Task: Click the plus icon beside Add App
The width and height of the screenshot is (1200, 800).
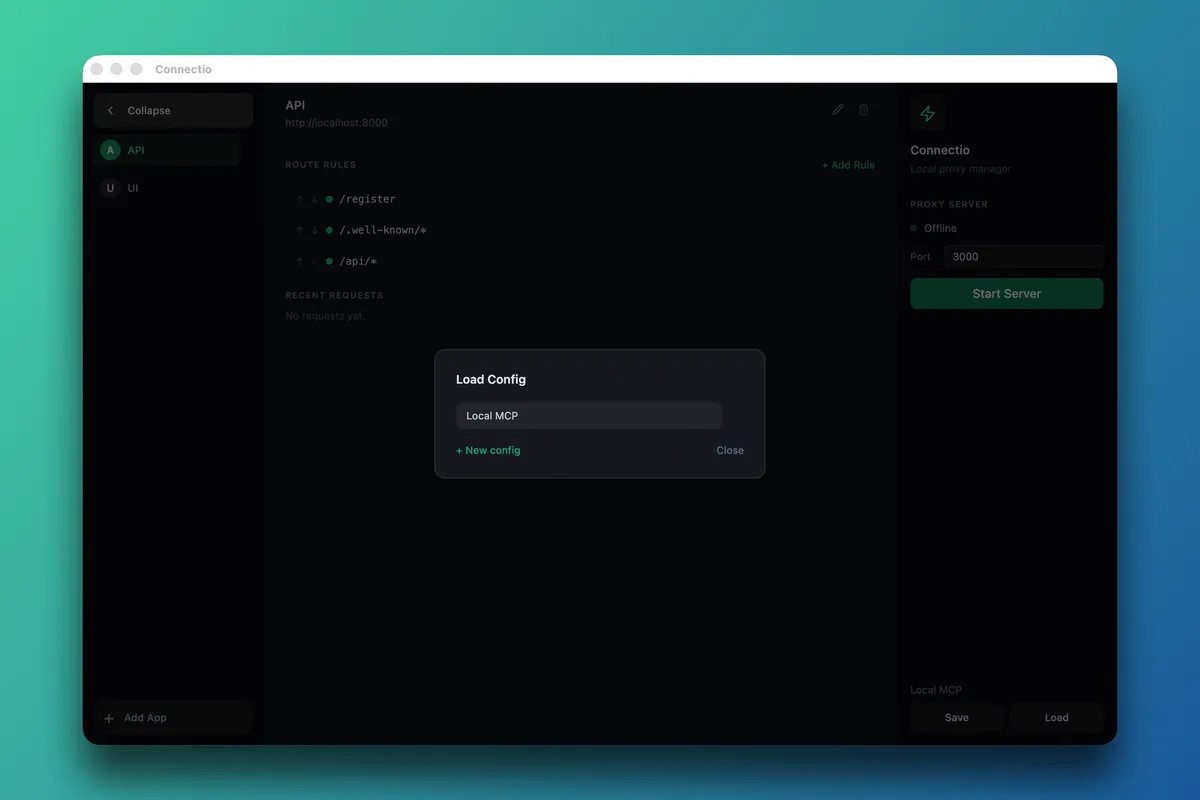Action: (x=109, y=718)
